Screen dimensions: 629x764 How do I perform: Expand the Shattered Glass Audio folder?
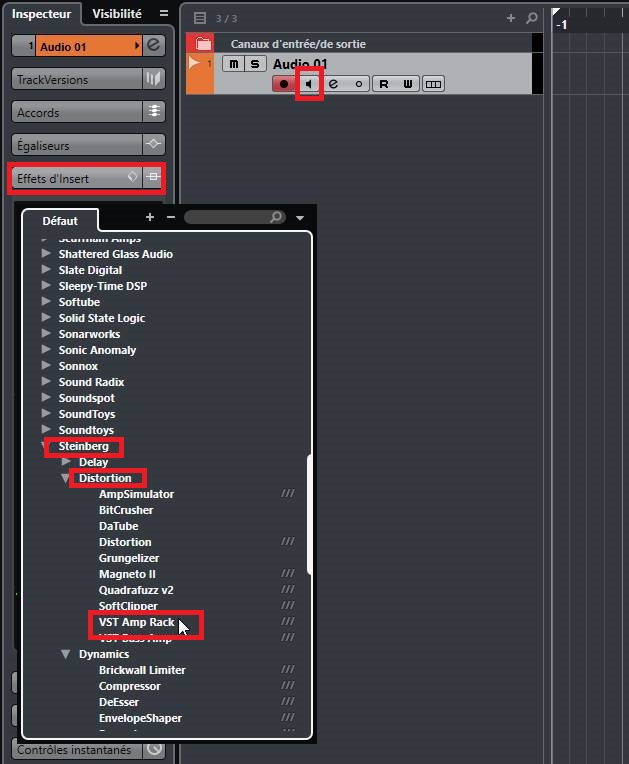(x=46, y=253)
